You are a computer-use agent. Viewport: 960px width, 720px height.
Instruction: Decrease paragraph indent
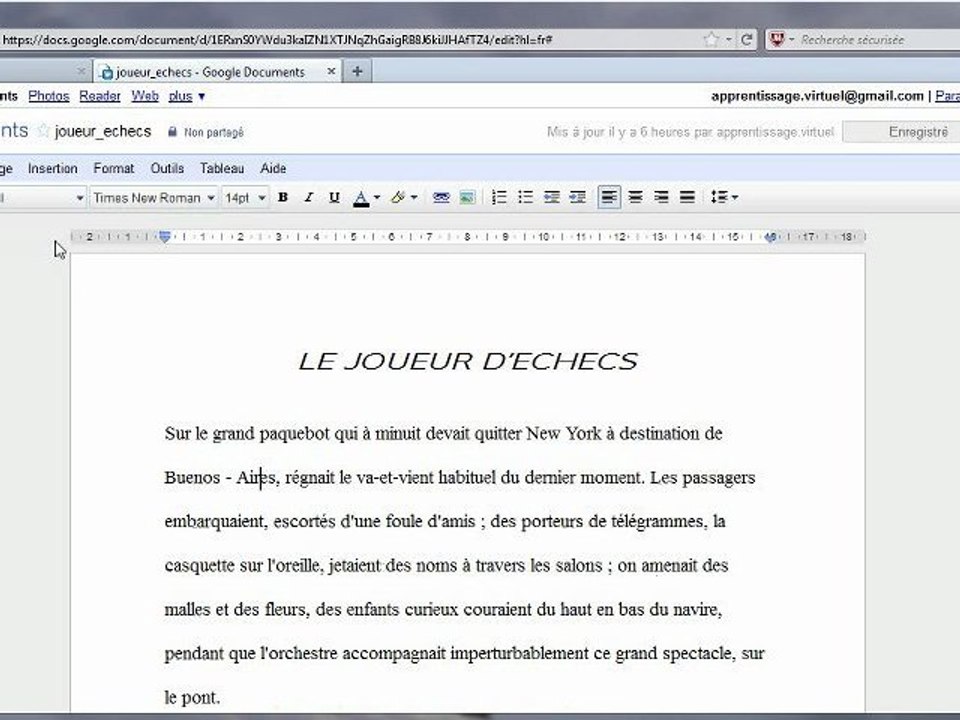pyautogui.click(x=552, y=198)
